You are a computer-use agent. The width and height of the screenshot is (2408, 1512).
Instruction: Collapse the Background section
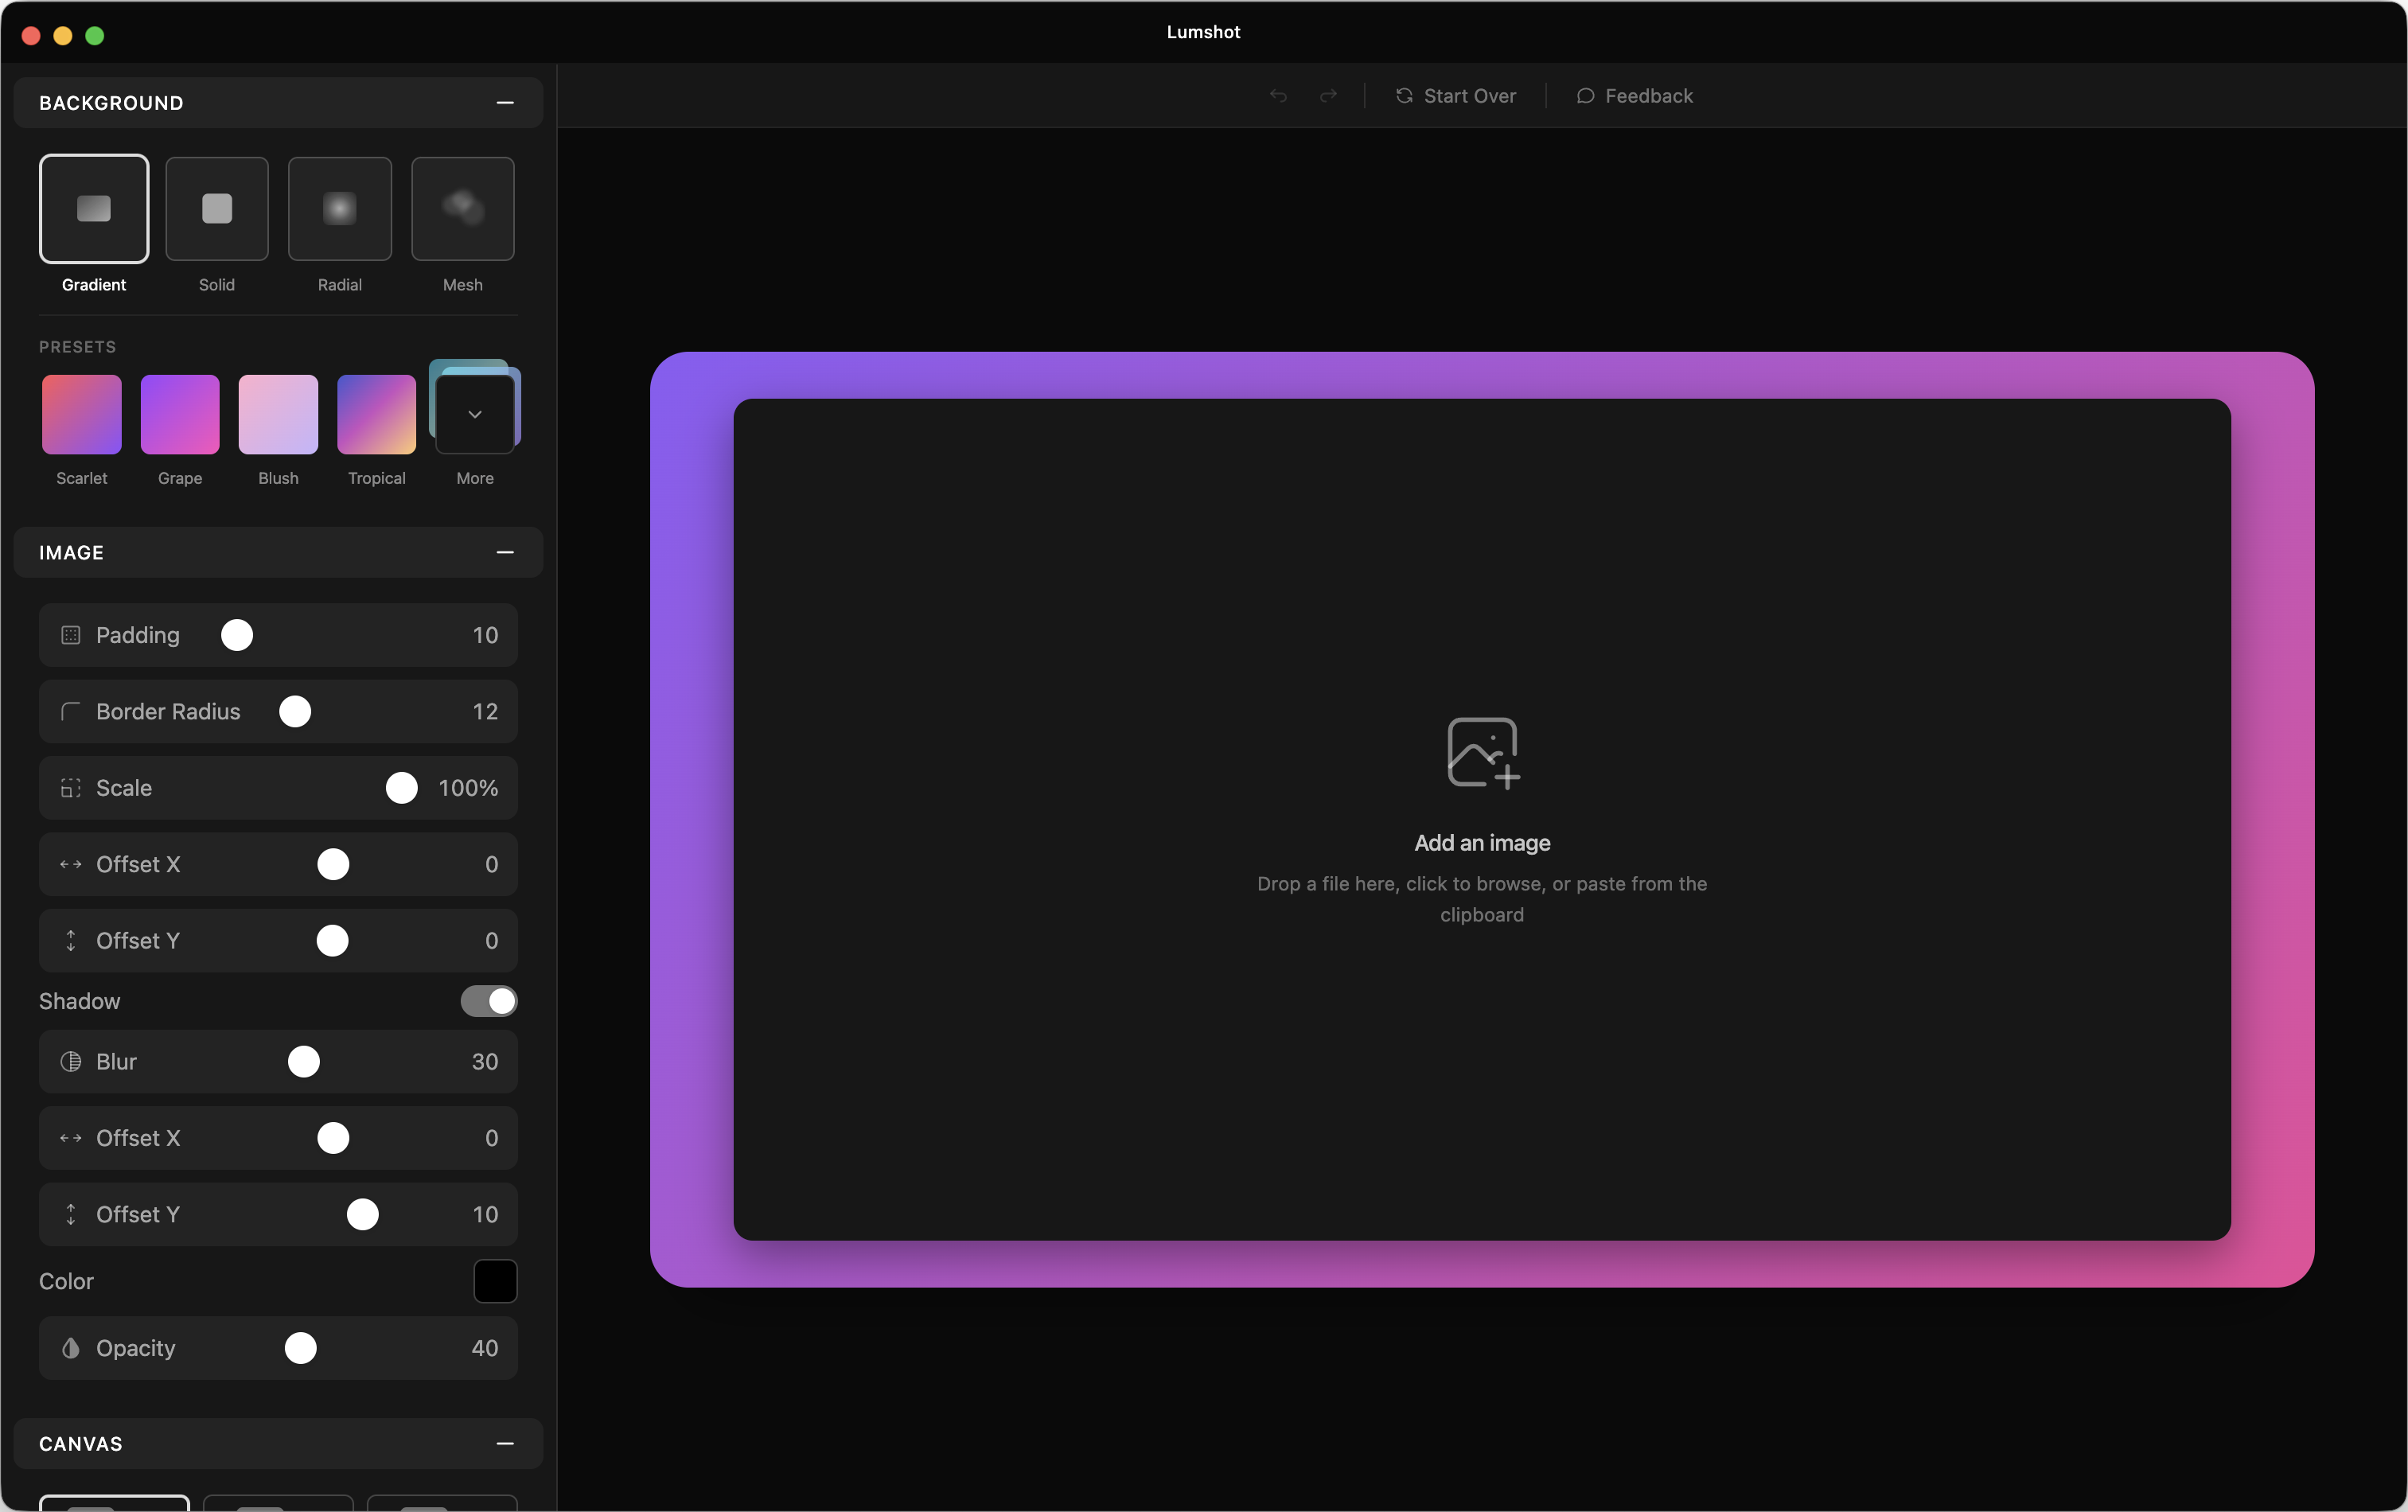(x=505, y=103)
